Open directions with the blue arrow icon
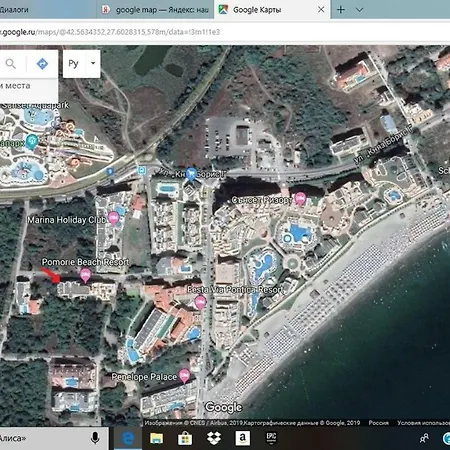Viewport: 450px width, 450px height. pyautogui.click(x=42, y=64)
